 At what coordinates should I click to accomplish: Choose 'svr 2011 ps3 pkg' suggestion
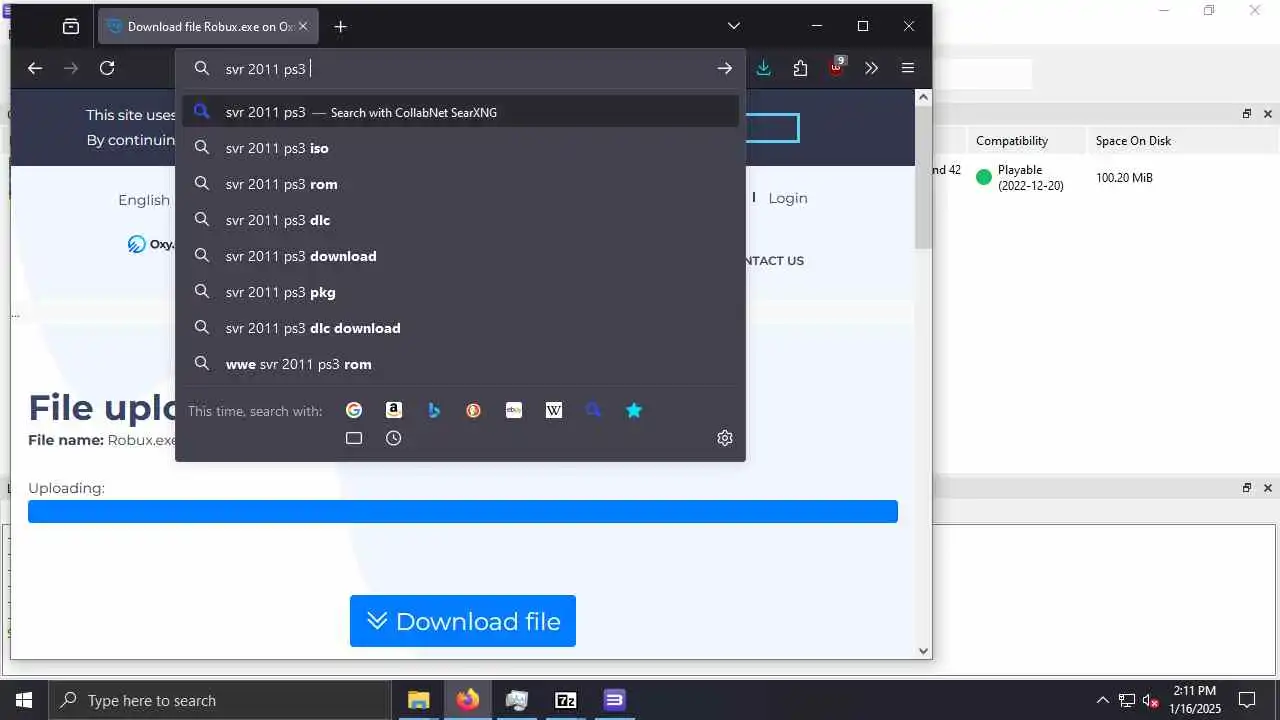pyautogui.click(x=460, y=292)
